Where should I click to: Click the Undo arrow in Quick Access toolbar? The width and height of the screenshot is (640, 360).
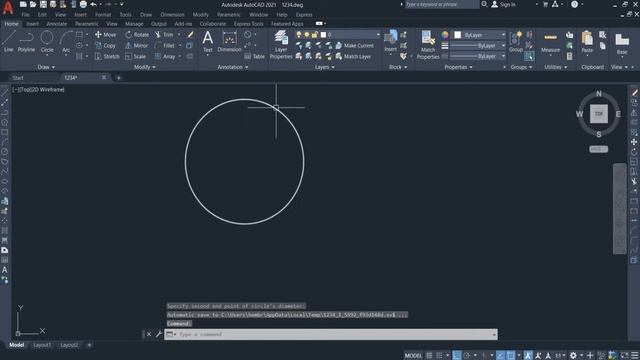click(93, 4)
